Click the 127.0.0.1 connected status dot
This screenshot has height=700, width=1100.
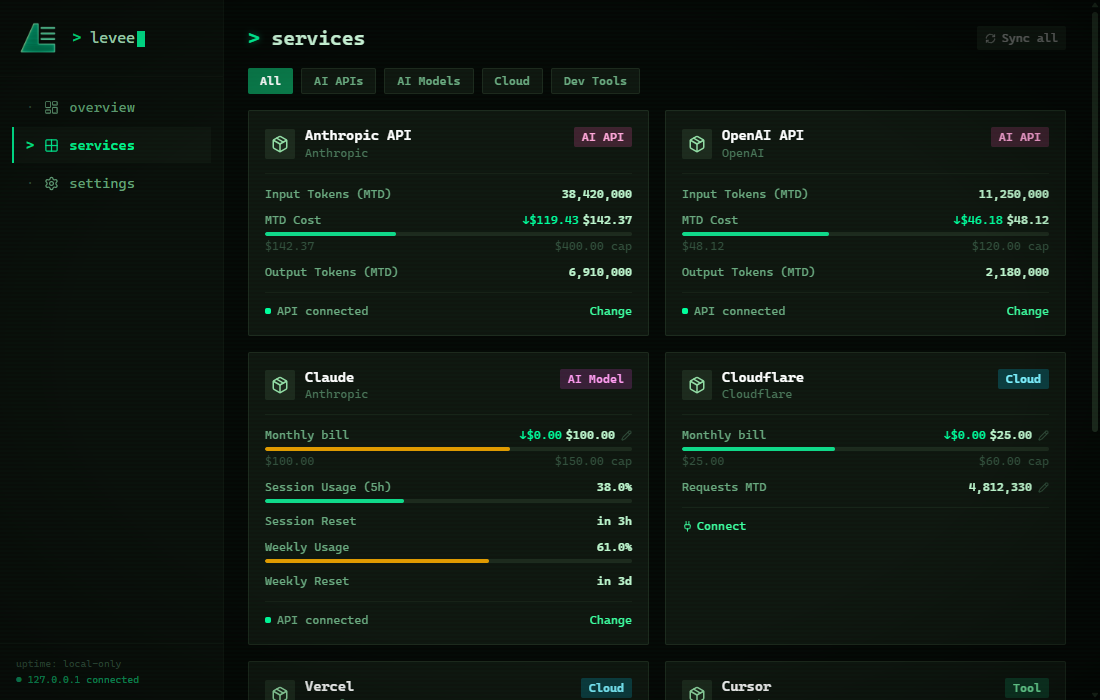(19, 680)
